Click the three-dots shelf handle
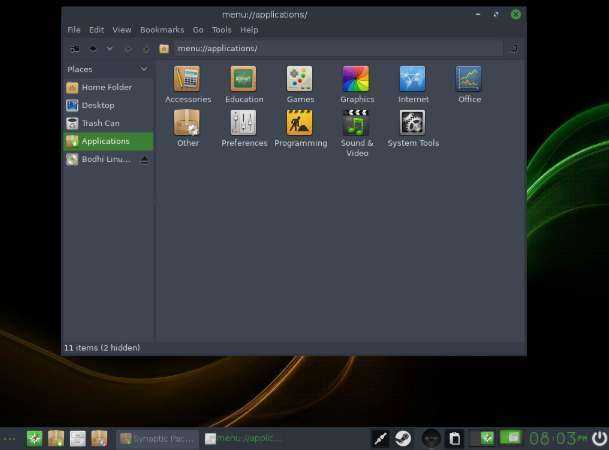This screenshot has height=450, width=609. pos(9,439)
